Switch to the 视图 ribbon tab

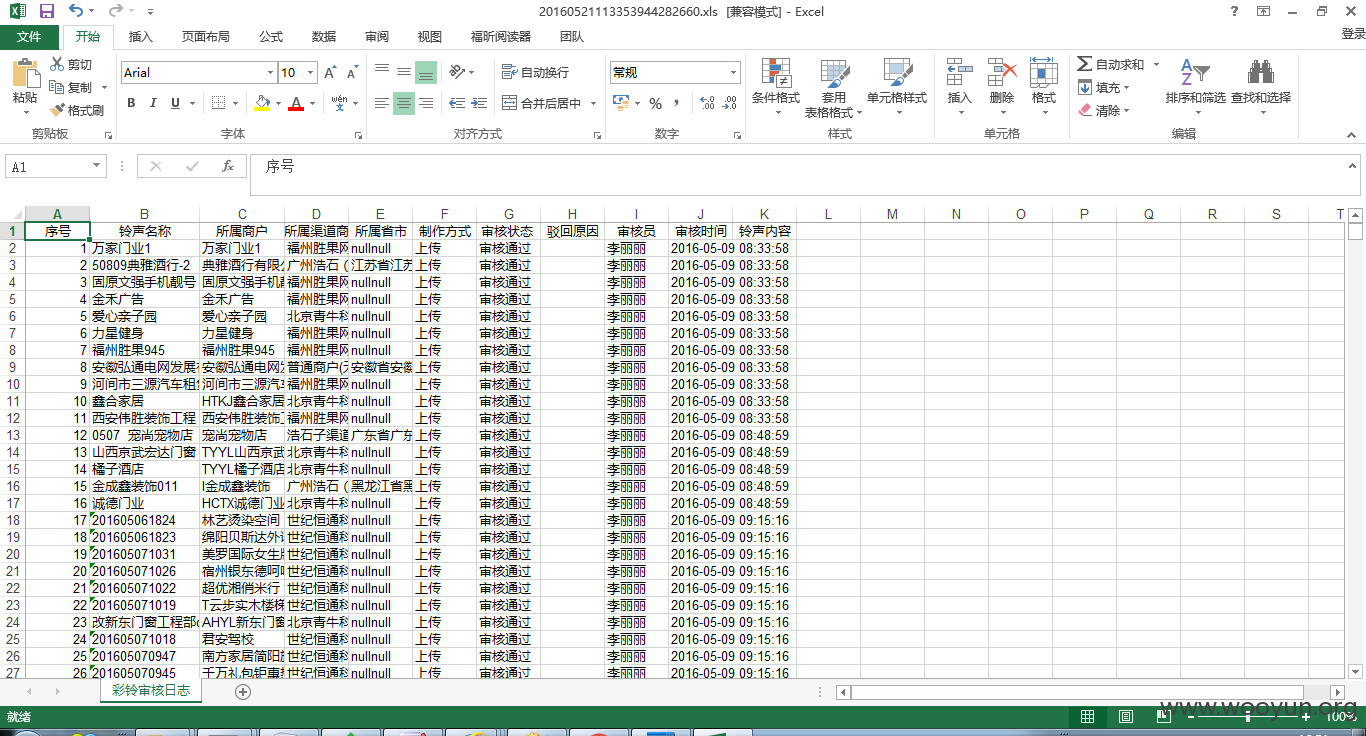[430, 37]
